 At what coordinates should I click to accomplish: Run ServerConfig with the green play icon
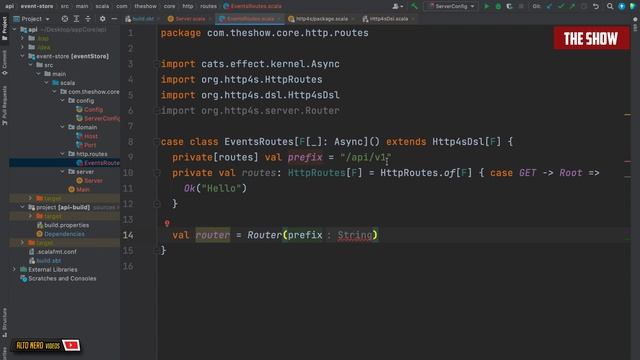pyautogui.click(x=487, y=6)
